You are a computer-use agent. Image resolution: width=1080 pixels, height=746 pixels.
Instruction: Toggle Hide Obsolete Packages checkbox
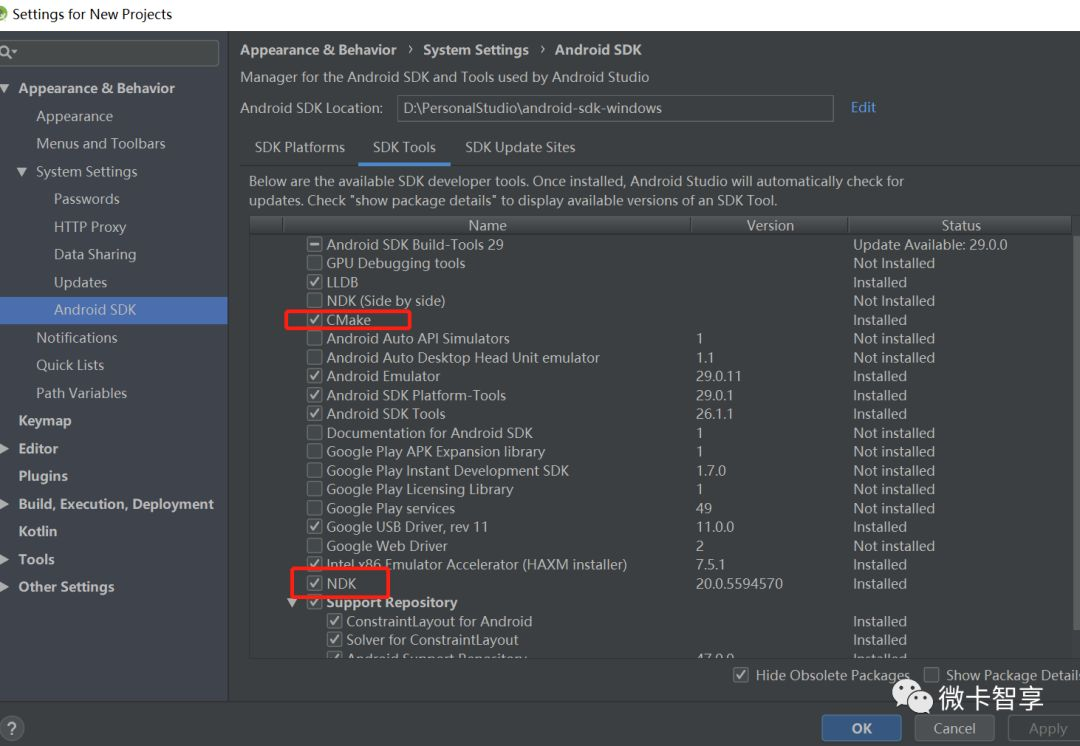[741, 675]
